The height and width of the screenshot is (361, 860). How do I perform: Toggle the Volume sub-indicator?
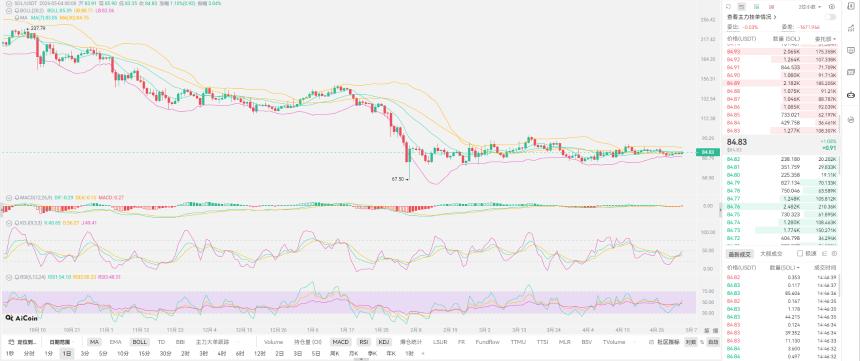pyautogui.click(x=273, y=342)
